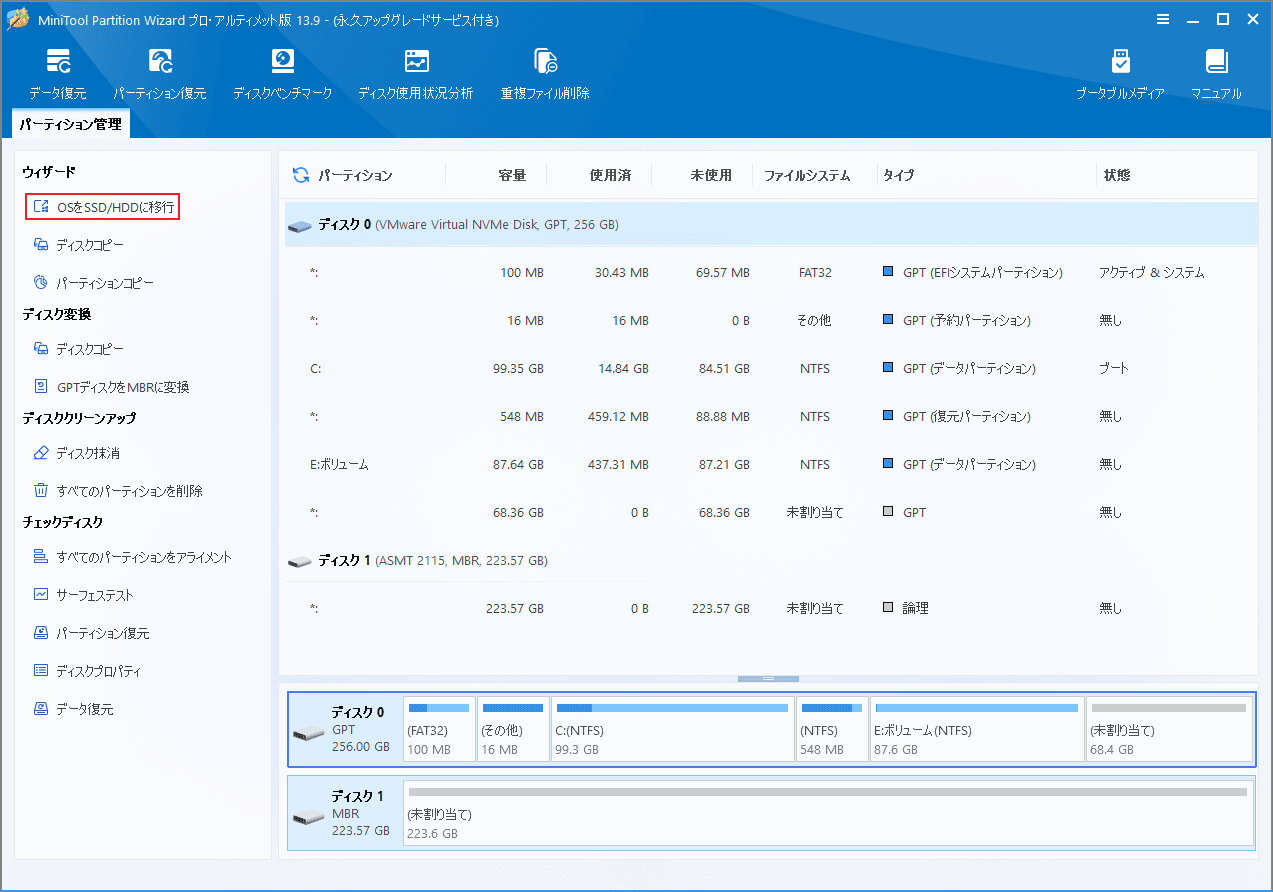
Task: Open ディスクプロパティ
Action: (x=87, y=671)
